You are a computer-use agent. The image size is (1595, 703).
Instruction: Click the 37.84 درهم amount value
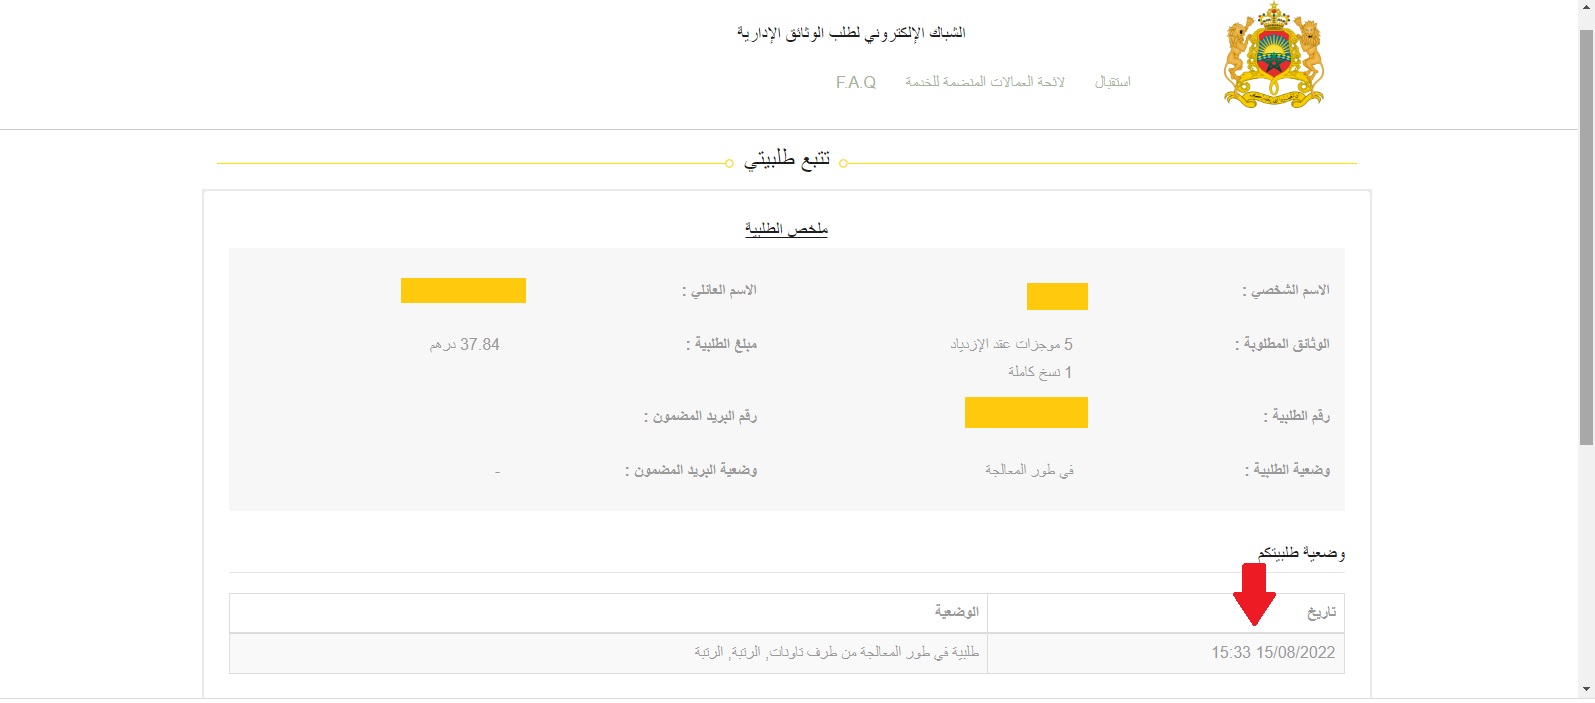465,345
